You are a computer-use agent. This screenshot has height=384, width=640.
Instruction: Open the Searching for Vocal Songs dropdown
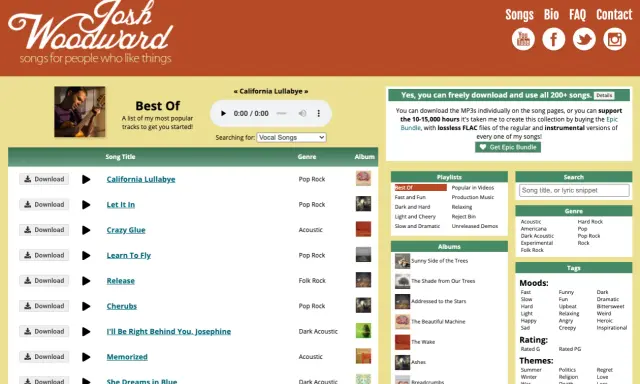point(291,138)
